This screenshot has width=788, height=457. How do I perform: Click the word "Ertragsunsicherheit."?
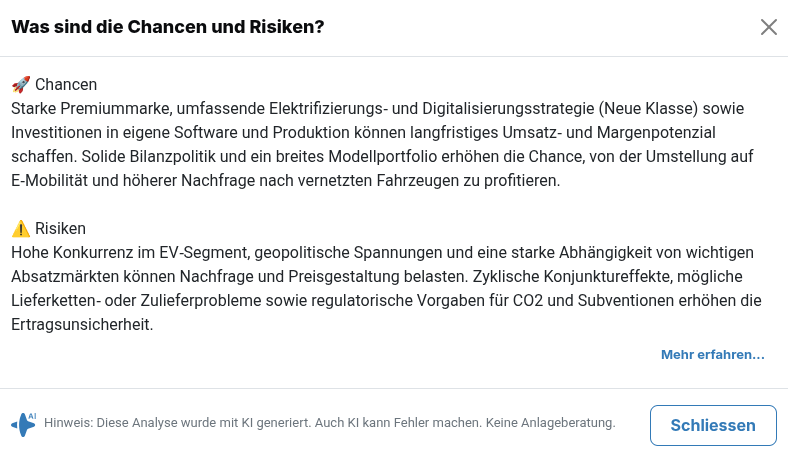[x=82, y=325]
